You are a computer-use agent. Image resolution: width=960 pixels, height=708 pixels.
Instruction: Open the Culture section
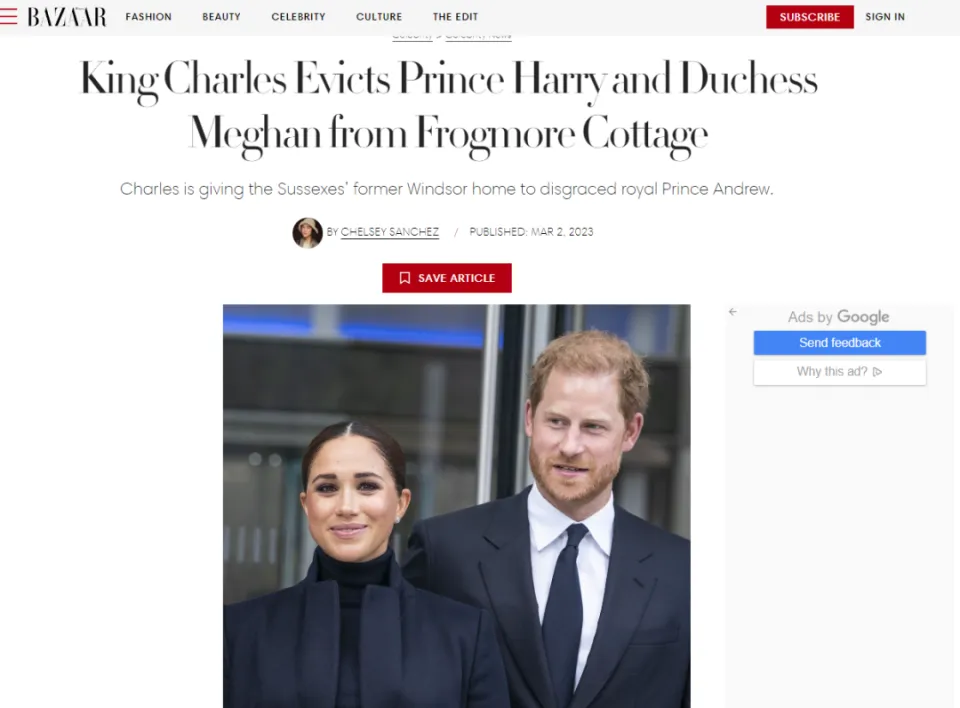tap(379, 17)
